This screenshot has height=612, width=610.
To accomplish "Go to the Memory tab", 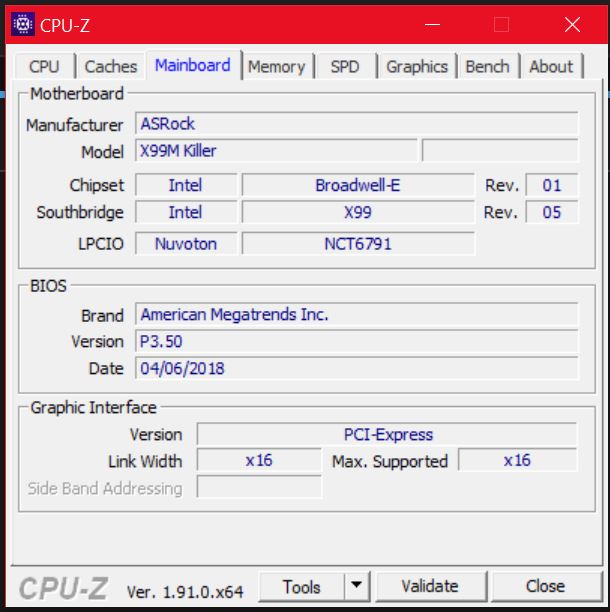I will [x=277, y=66].
